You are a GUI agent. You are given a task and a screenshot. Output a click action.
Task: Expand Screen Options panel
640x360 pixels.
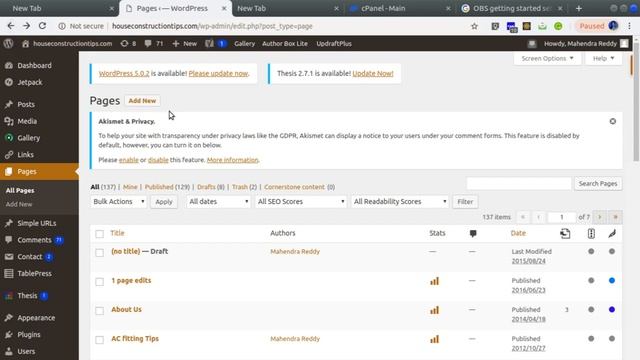547,58
